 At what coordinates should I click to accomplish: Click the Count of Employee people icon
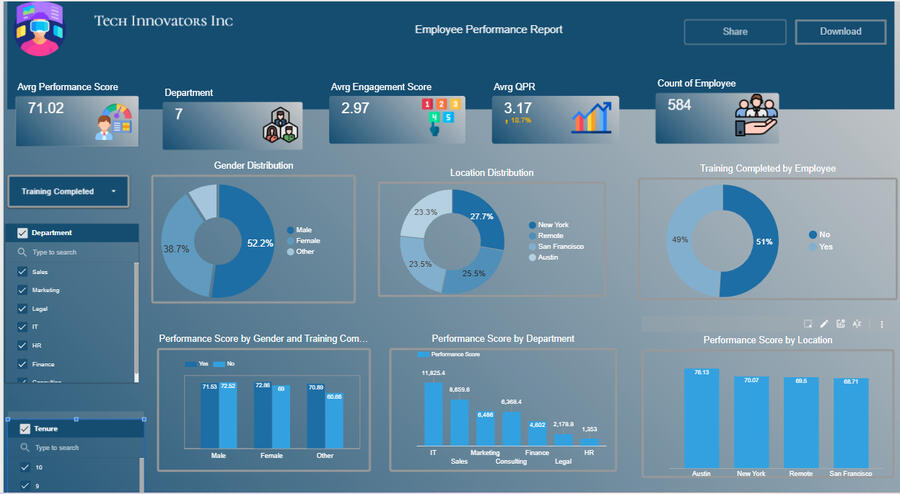756,116
